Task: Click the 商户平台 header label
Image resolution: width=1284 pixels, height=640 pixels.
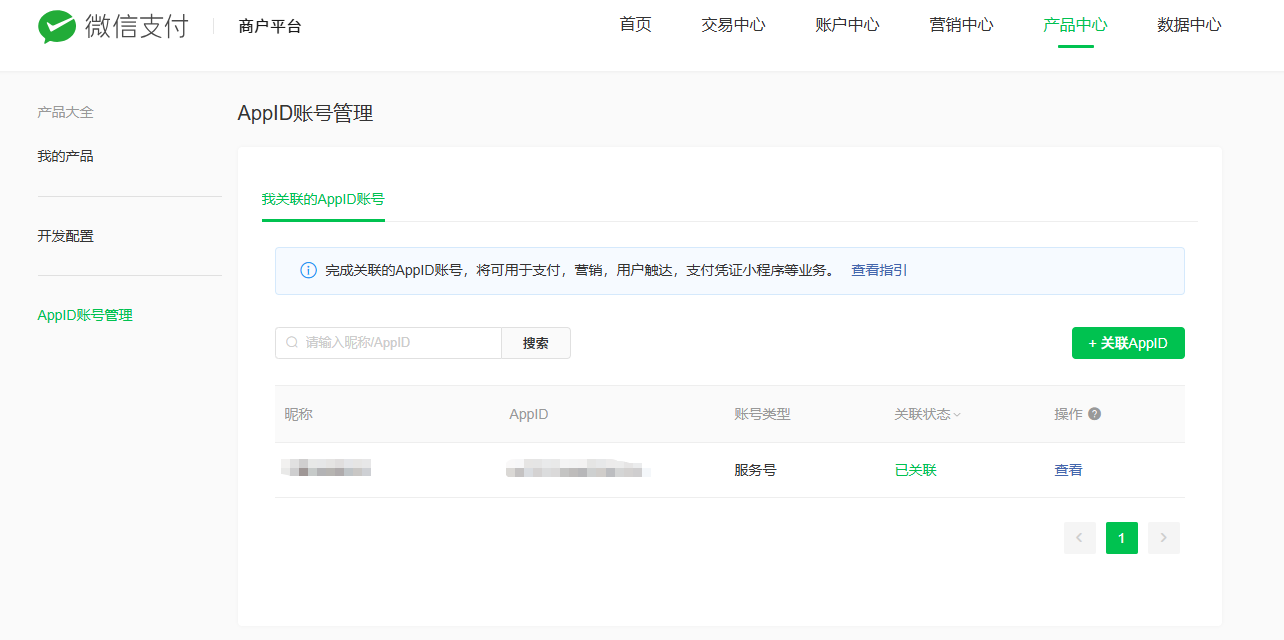Action: point(270,26)
